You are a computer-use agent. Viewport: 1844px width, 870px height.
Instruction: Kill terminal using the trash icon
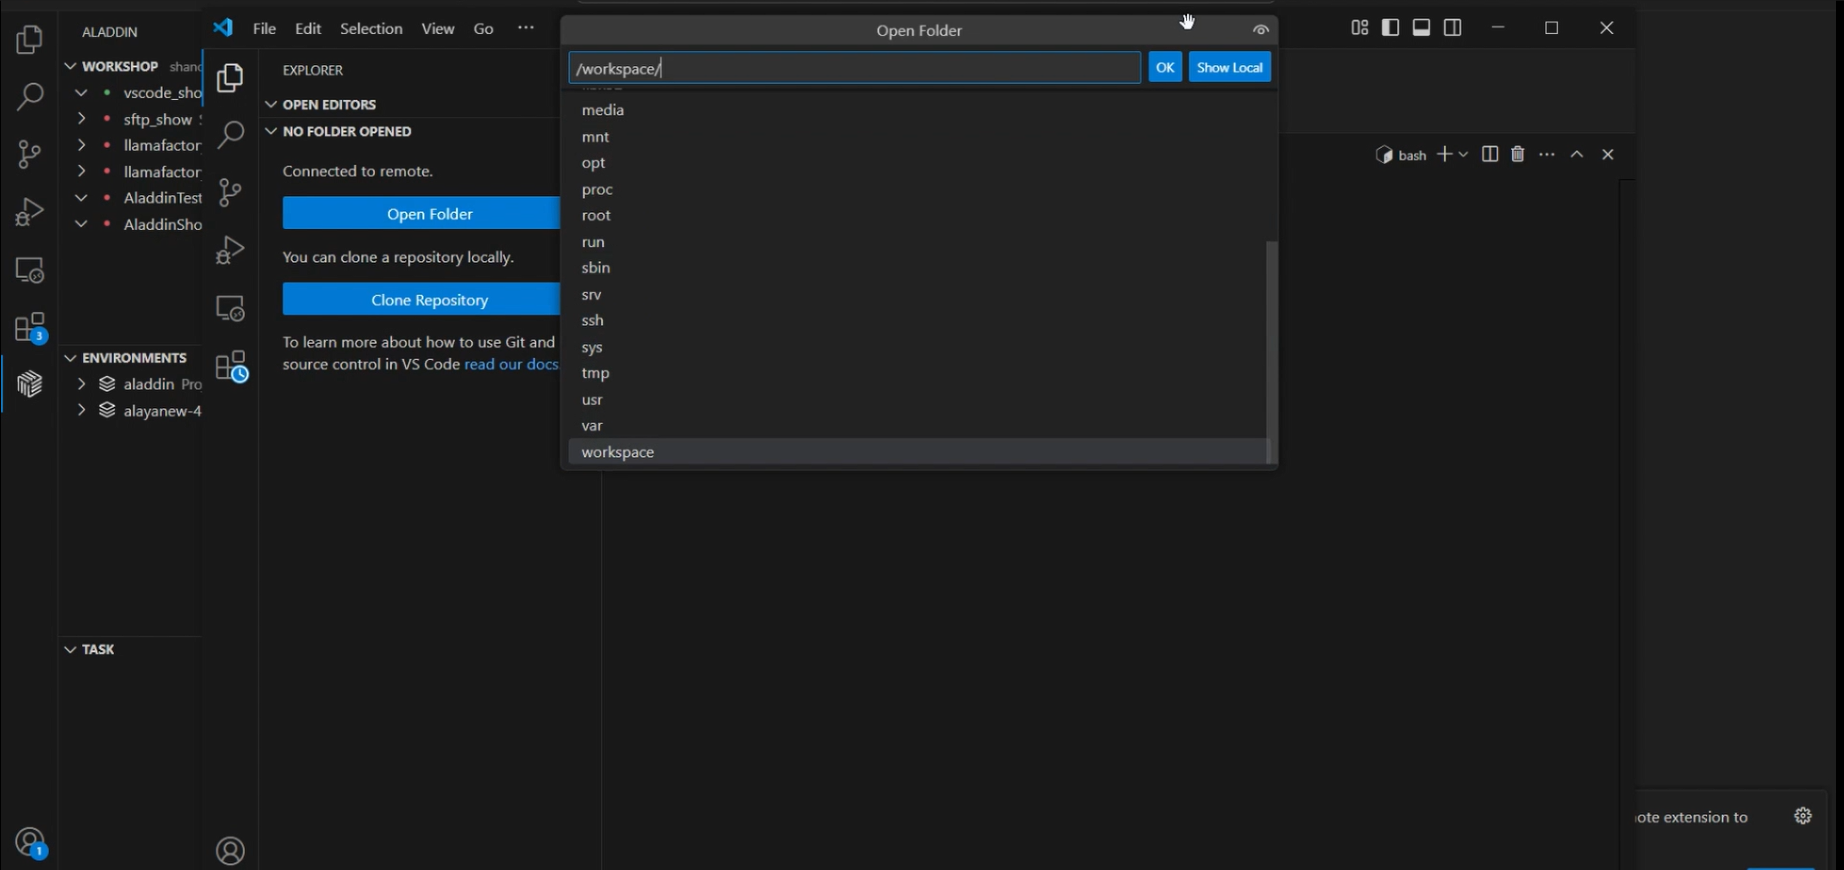[x=1518, y=154]
